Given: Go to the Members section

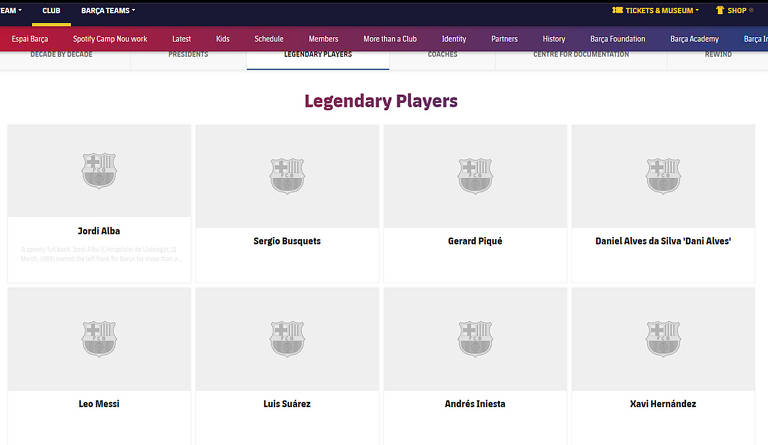Looking at the screenshot, I should (323, 39).
